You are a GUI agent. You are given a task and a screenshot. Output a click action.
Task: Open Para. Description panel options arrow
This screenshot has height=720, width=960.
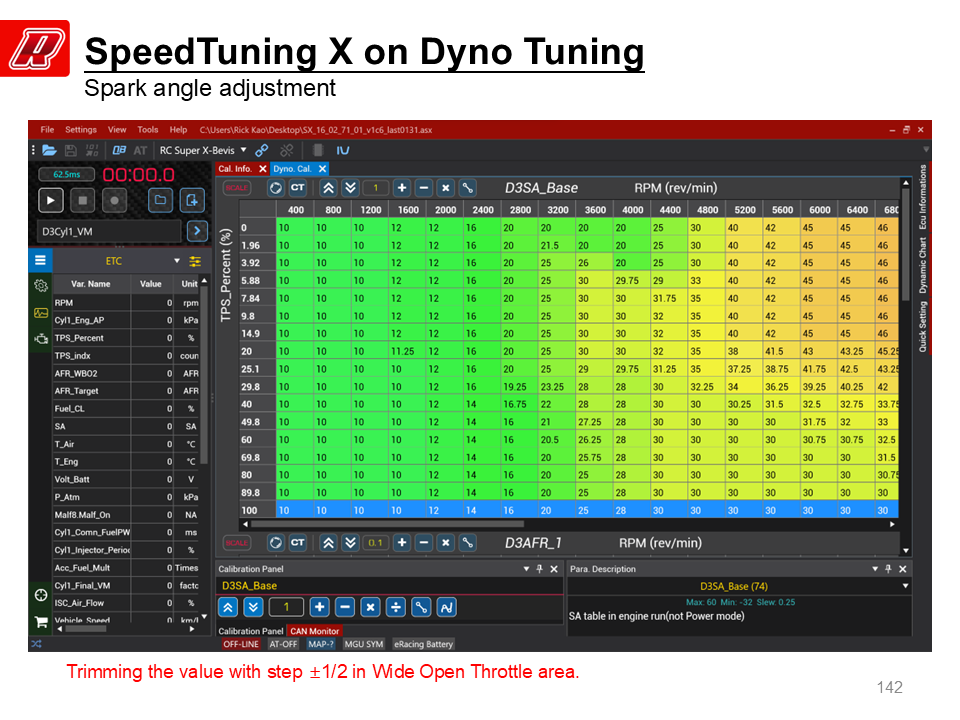(x=875, y=569)
